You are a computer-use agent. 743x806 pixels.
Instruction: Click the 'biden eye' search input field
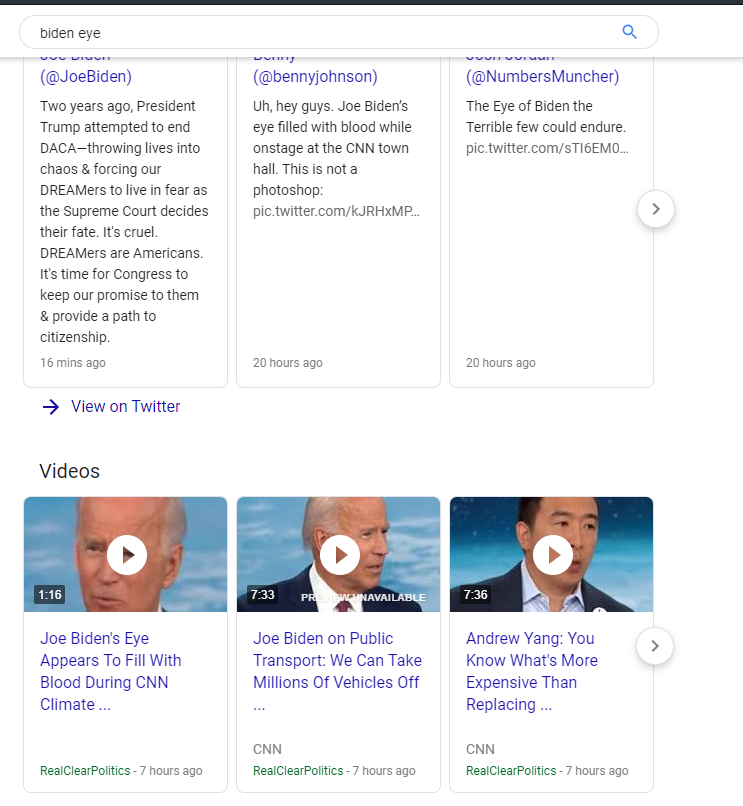tap(338, 32)
